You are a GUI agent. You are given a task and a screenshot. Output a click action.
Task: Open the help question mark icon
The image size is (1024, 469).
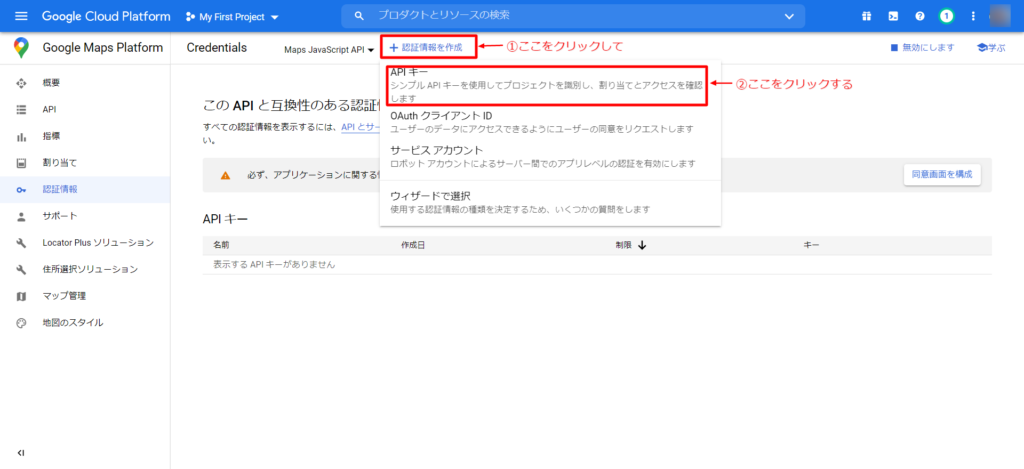click(x=920, y=16)
